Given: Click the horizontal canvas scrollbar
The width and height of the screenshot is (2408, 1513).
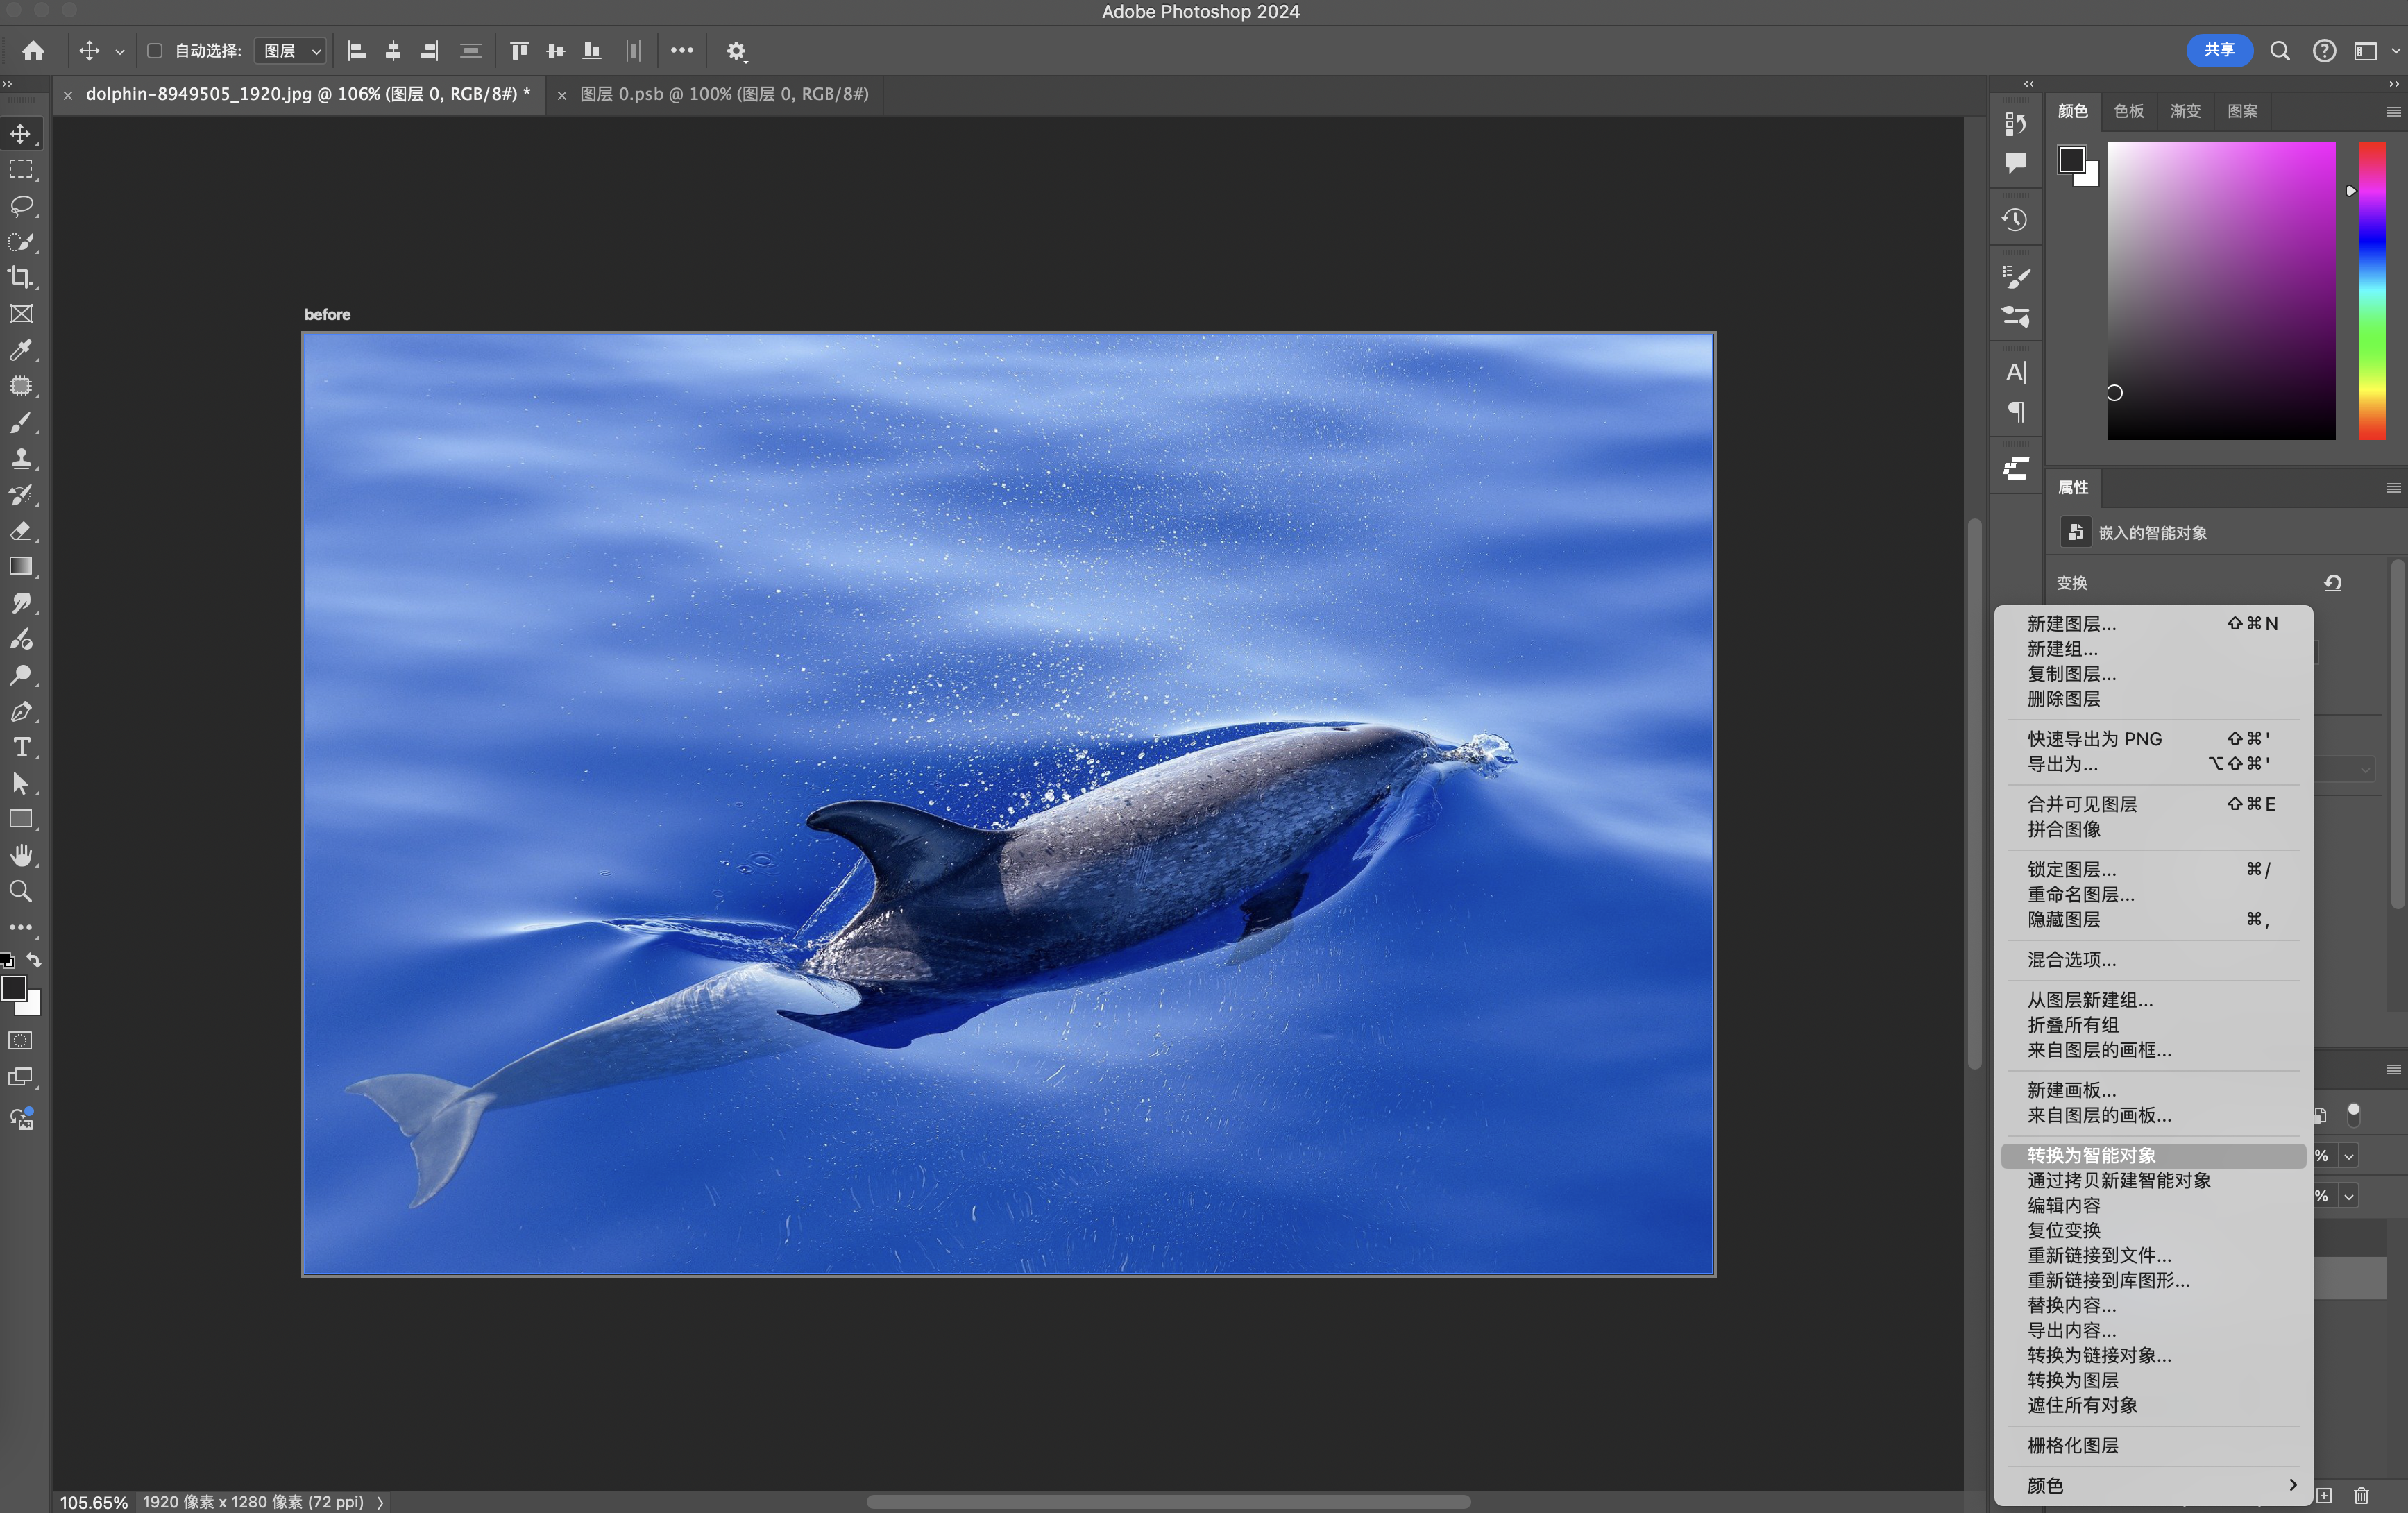Looking at the screenshot, I should (x=1168, y=1502).
